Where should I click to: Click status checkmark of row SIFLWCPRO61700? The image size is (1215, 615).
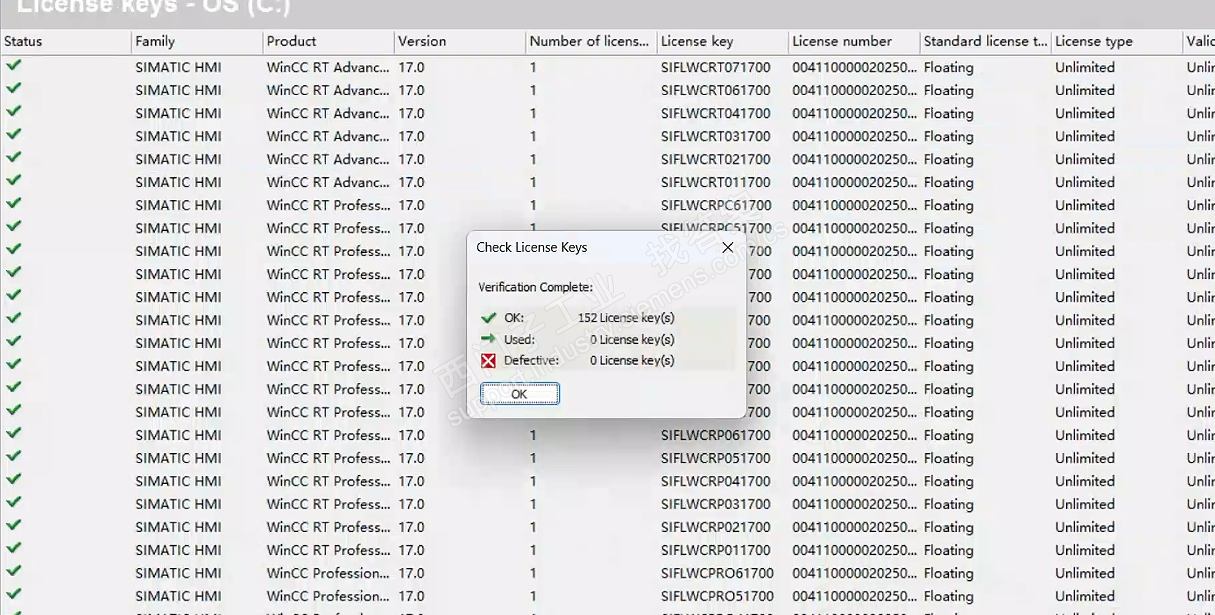[x=14, y=572]
